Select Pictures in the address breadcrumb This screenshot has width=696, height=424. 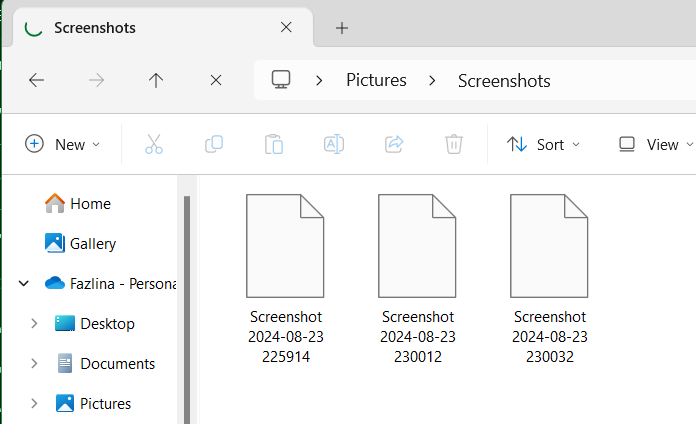point(376,81)
